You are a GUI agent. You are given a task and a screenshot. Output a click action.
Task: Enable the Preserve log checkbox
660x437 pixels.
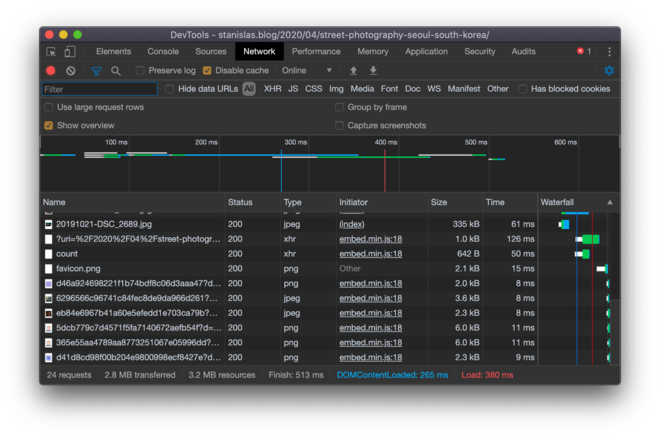[x=141, y=71]
